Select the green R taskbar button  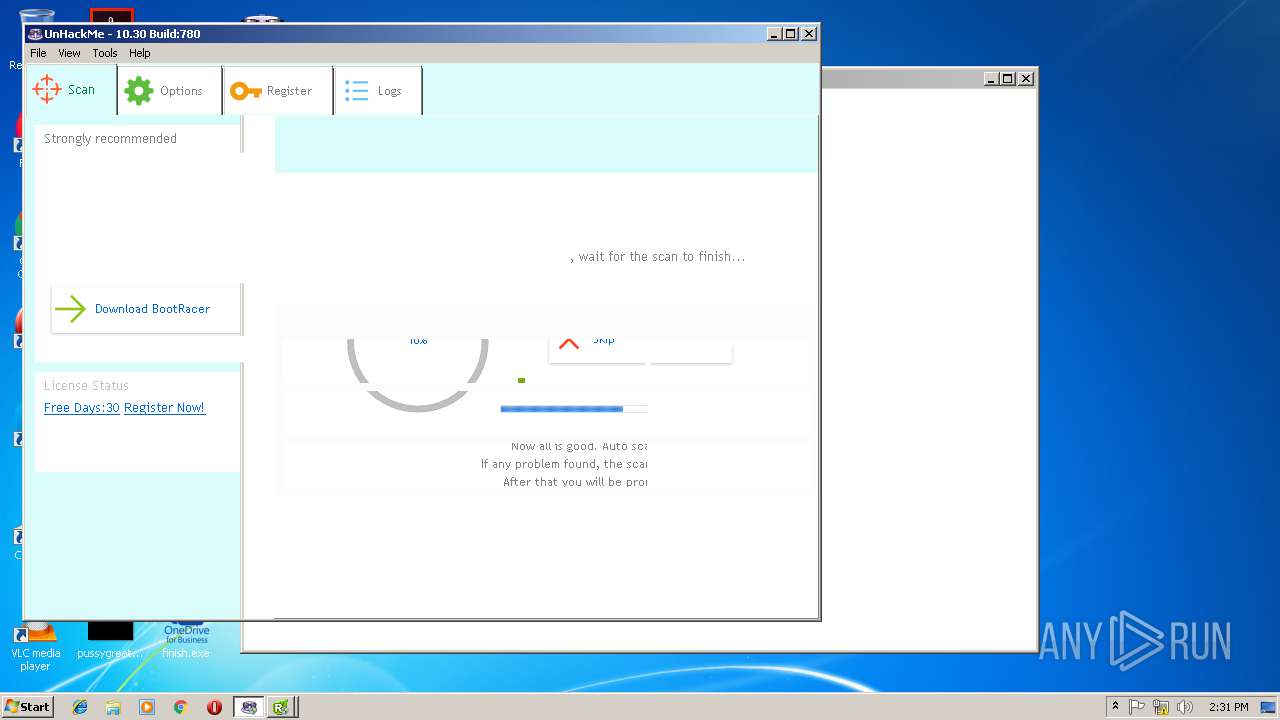(281, 707)
